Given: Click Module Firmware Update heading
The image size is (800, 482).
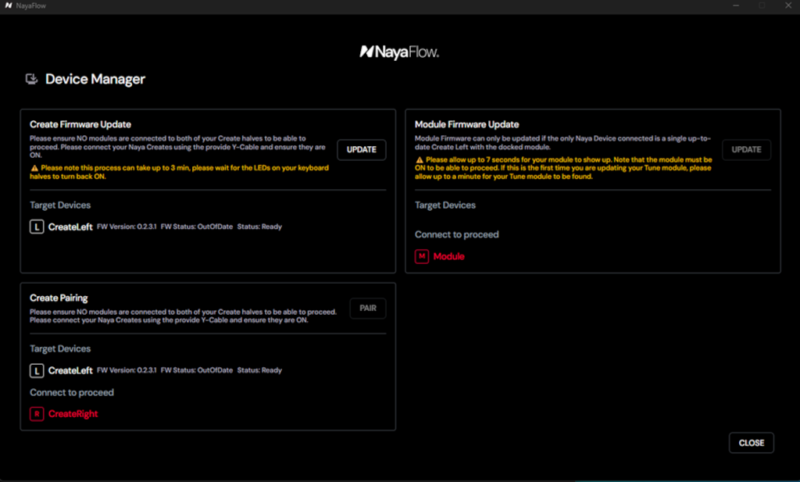Looking at the screenshot, I should 466,124.
